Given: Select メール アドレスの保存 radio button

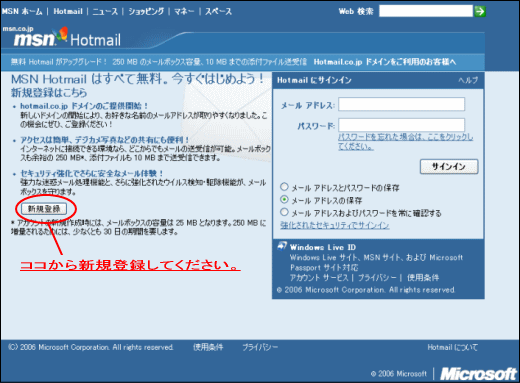Looking at the screenshot, I should pos(284,199).
